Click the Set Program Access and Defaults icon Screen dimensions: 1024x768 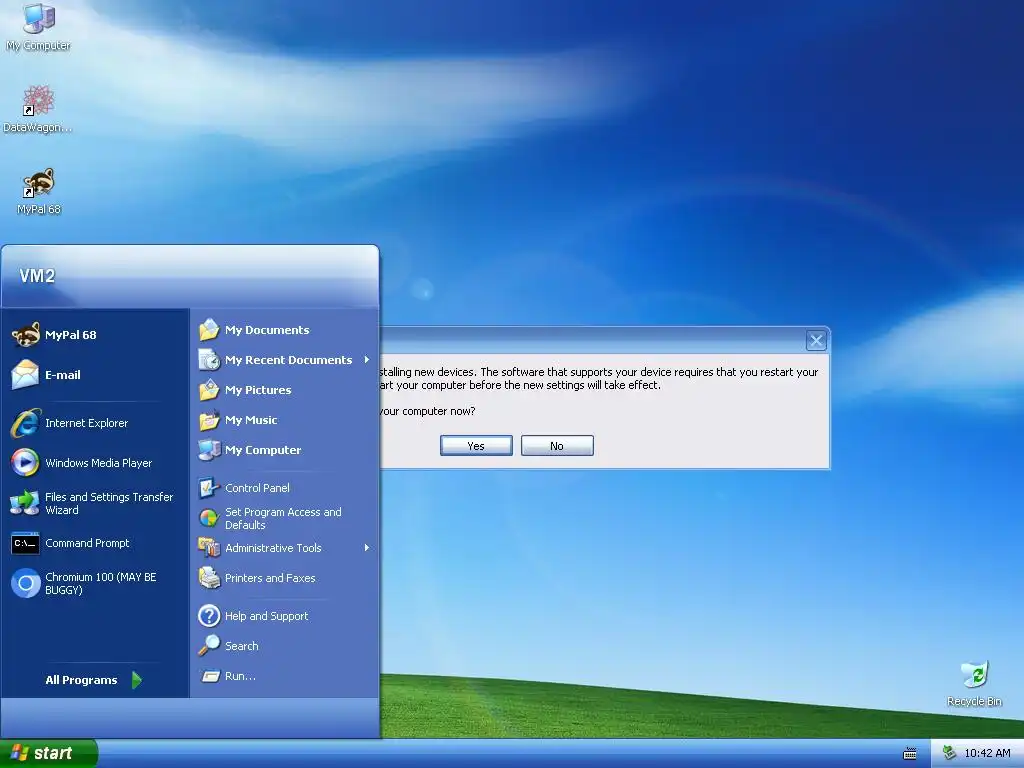[209, 518]
